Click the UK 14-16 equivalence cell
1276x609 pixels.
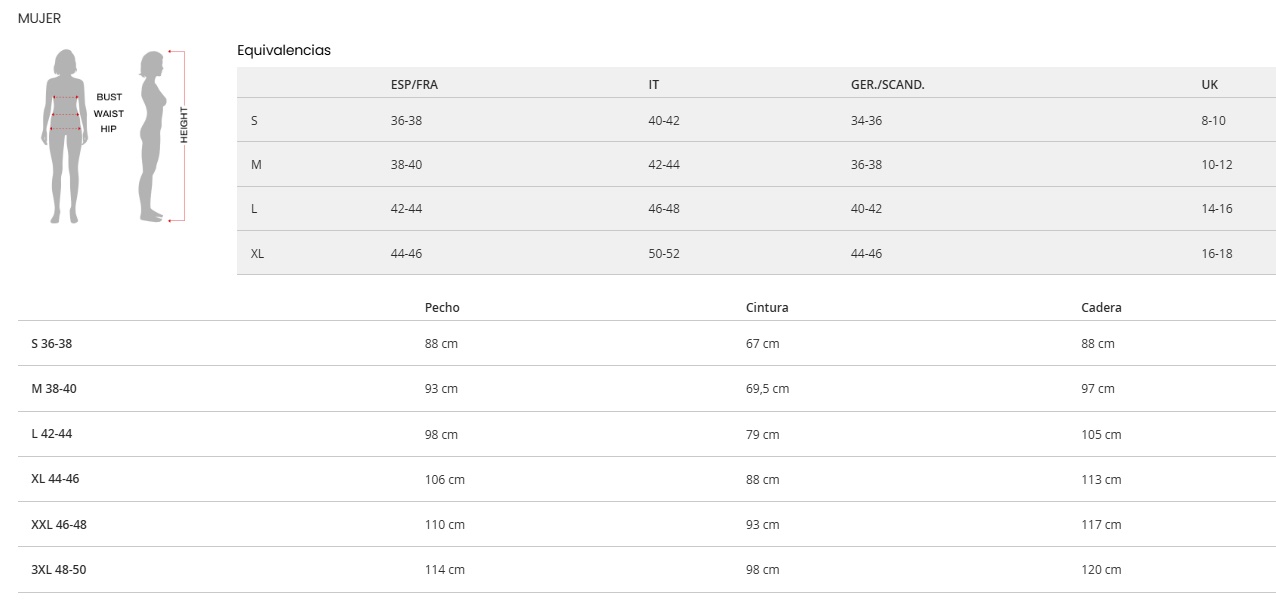pos(1216,208)
